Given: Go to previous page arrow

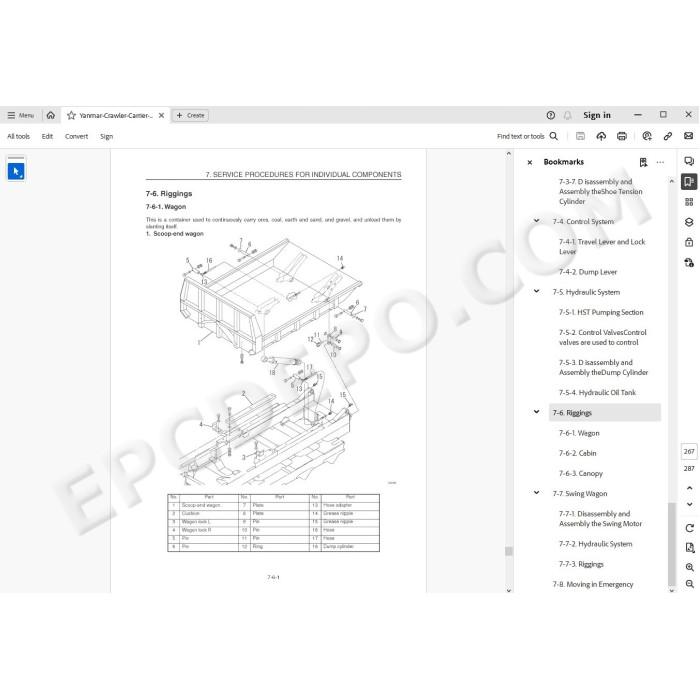Looking at the screenshot, I should [x=689, y=488].
